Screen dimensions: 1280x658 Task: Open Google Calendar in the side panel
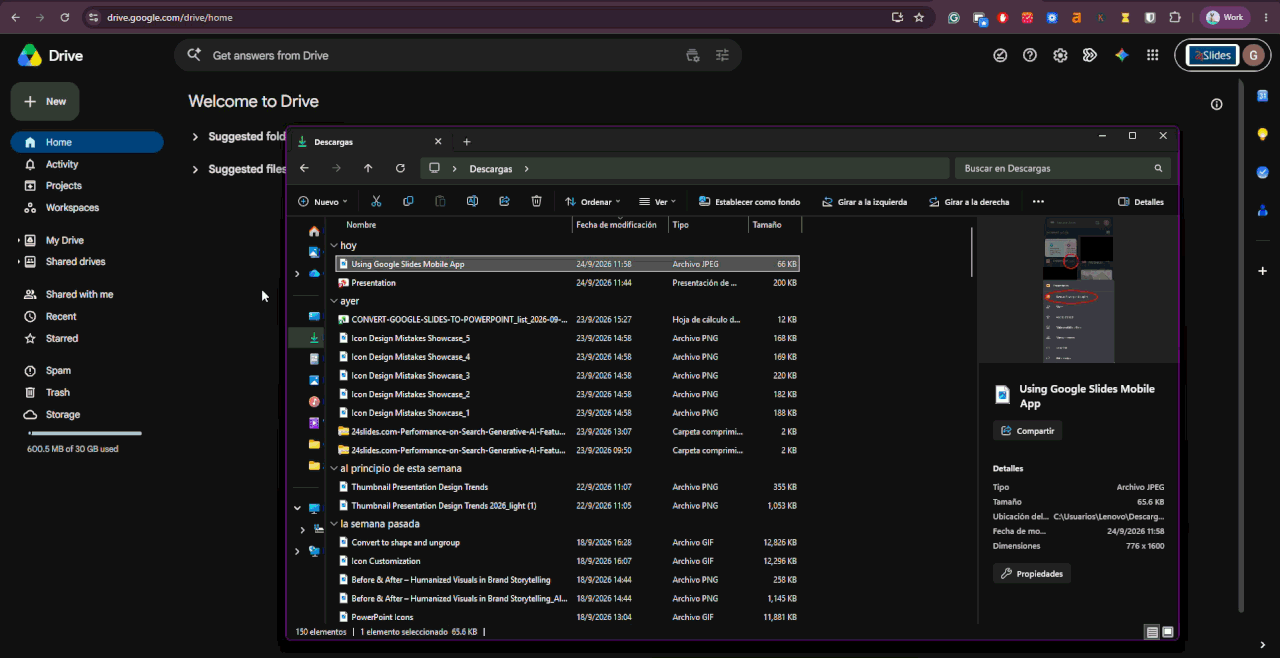click(x=1262, y=95)
